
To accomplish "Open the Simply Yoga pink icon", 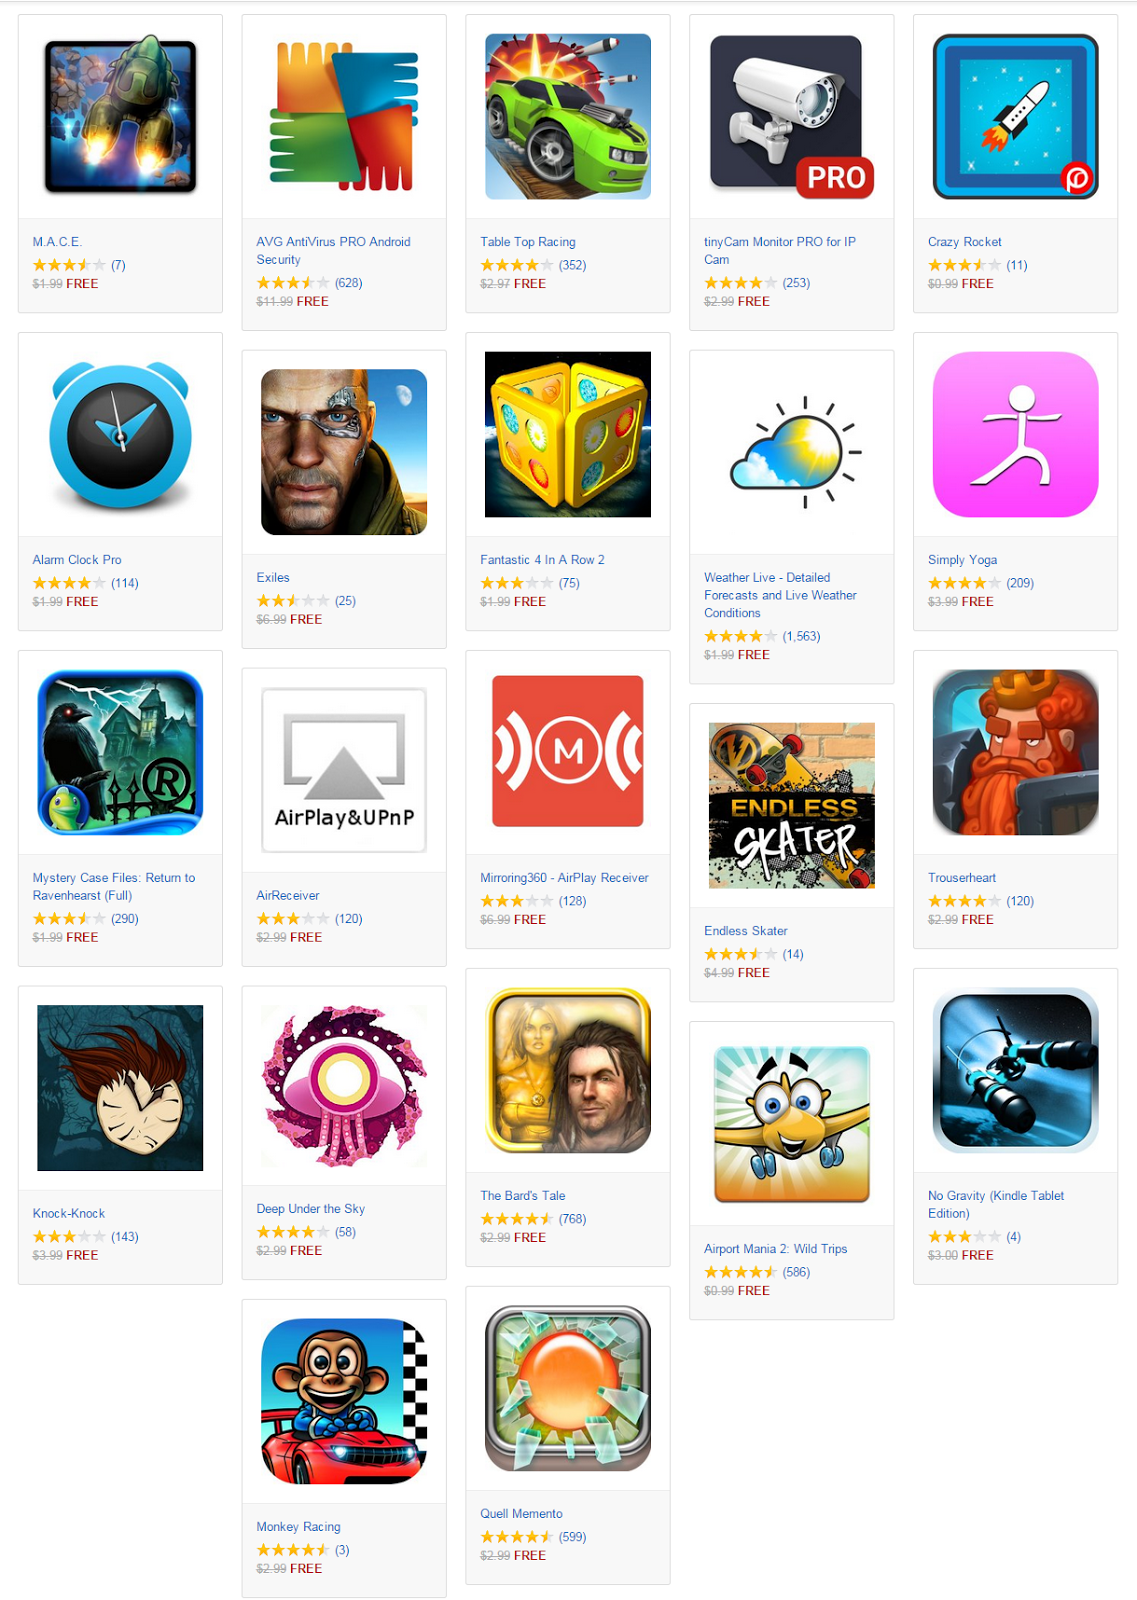I will [x=1015, y=434].
